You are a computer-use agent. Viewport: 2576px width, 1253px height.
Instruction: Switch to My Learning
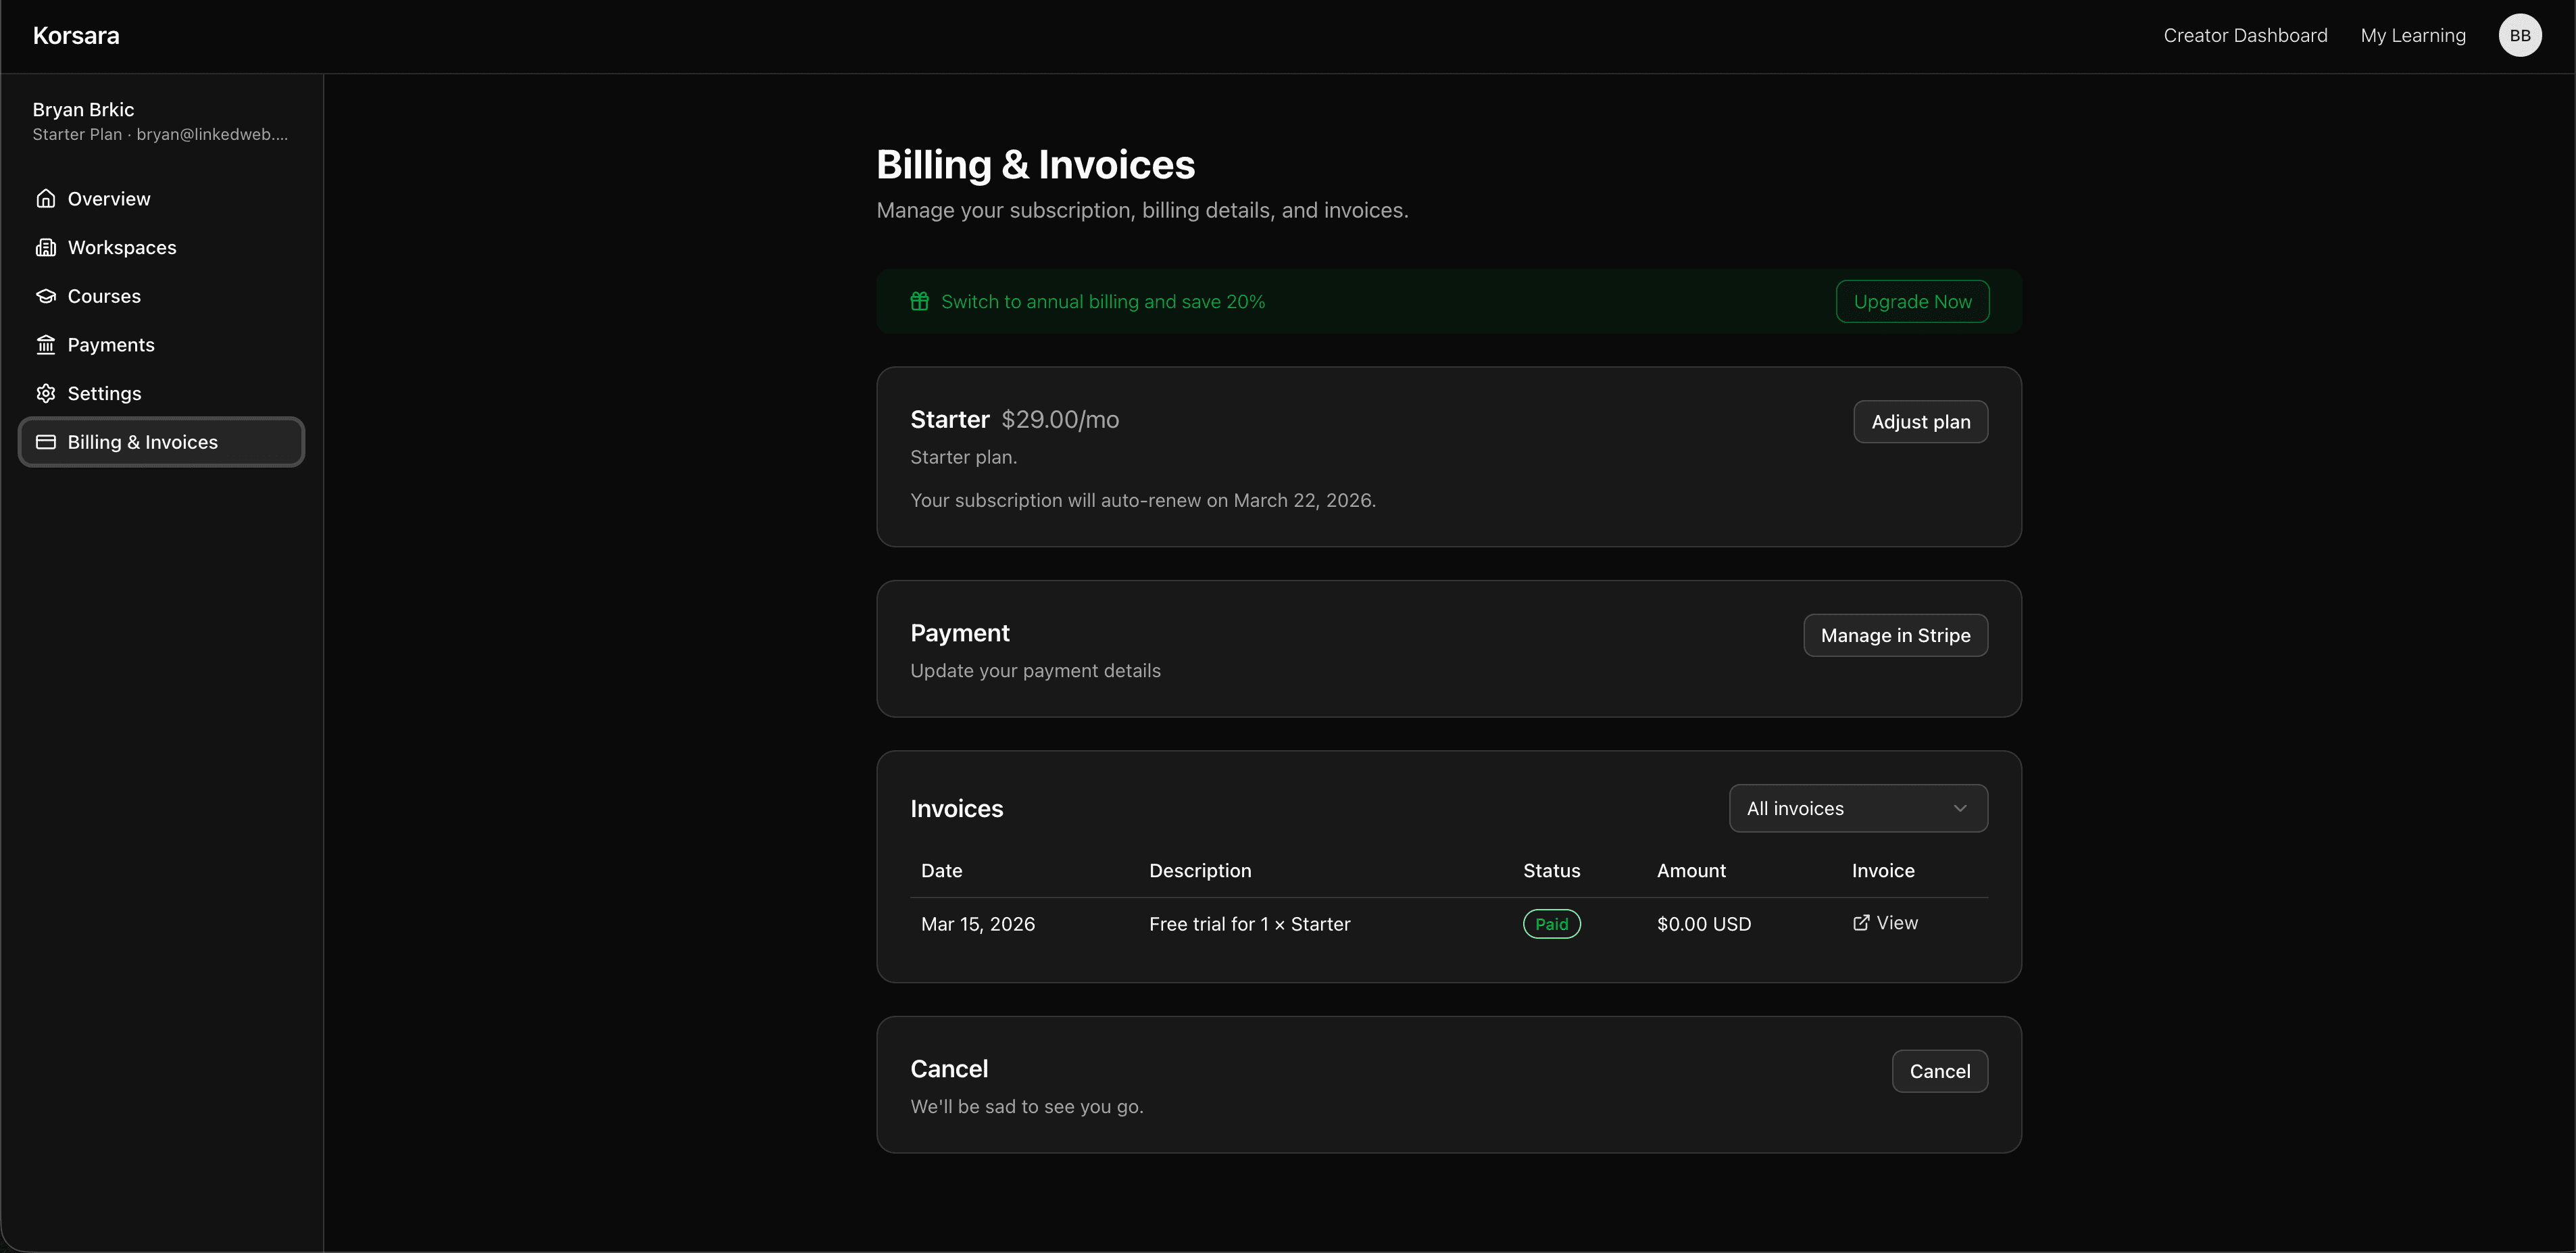2413,35
